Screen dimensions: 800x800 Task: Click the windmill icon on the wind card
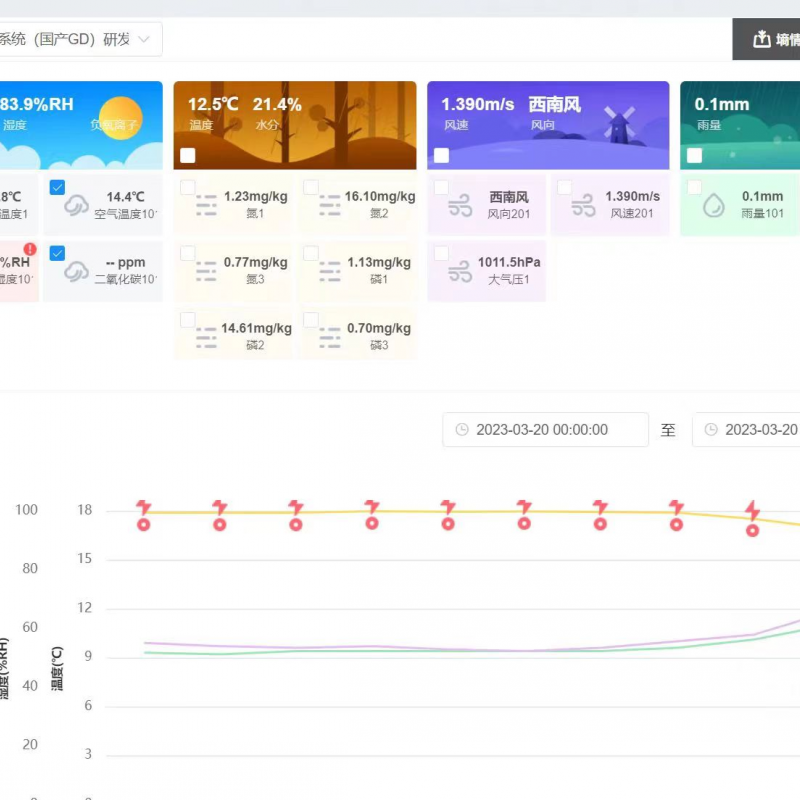pos(618,126)
